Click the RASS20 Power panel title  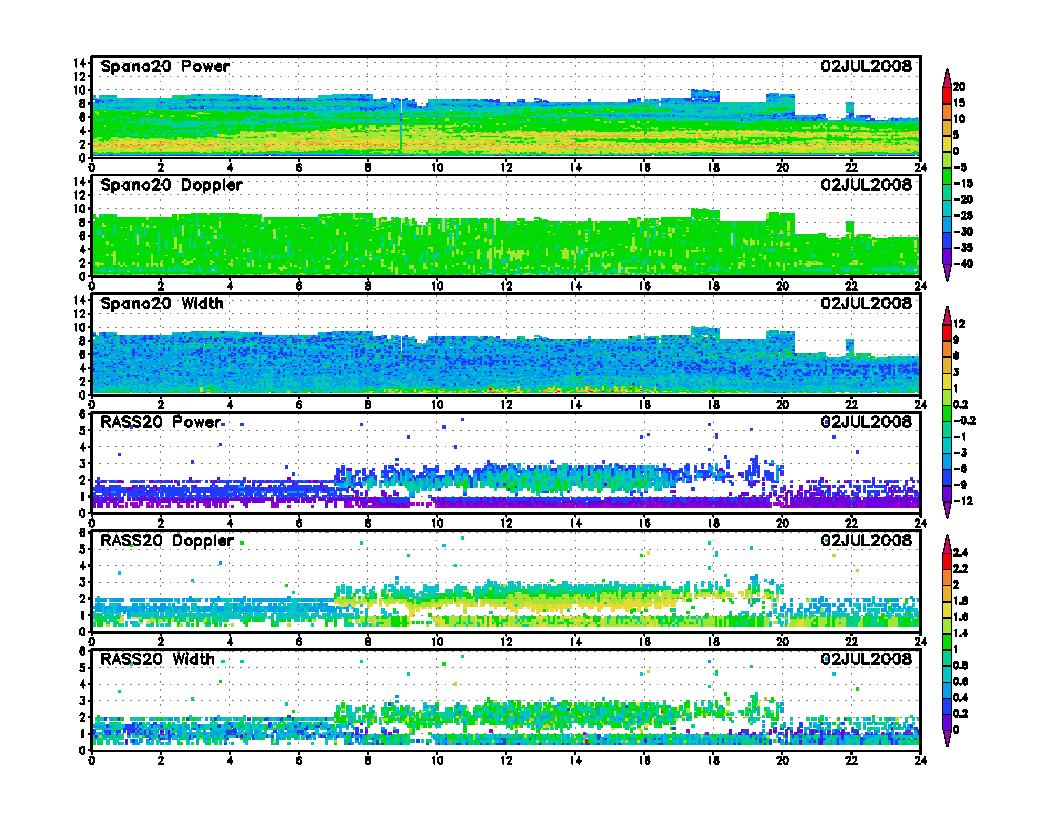point(160,422)
